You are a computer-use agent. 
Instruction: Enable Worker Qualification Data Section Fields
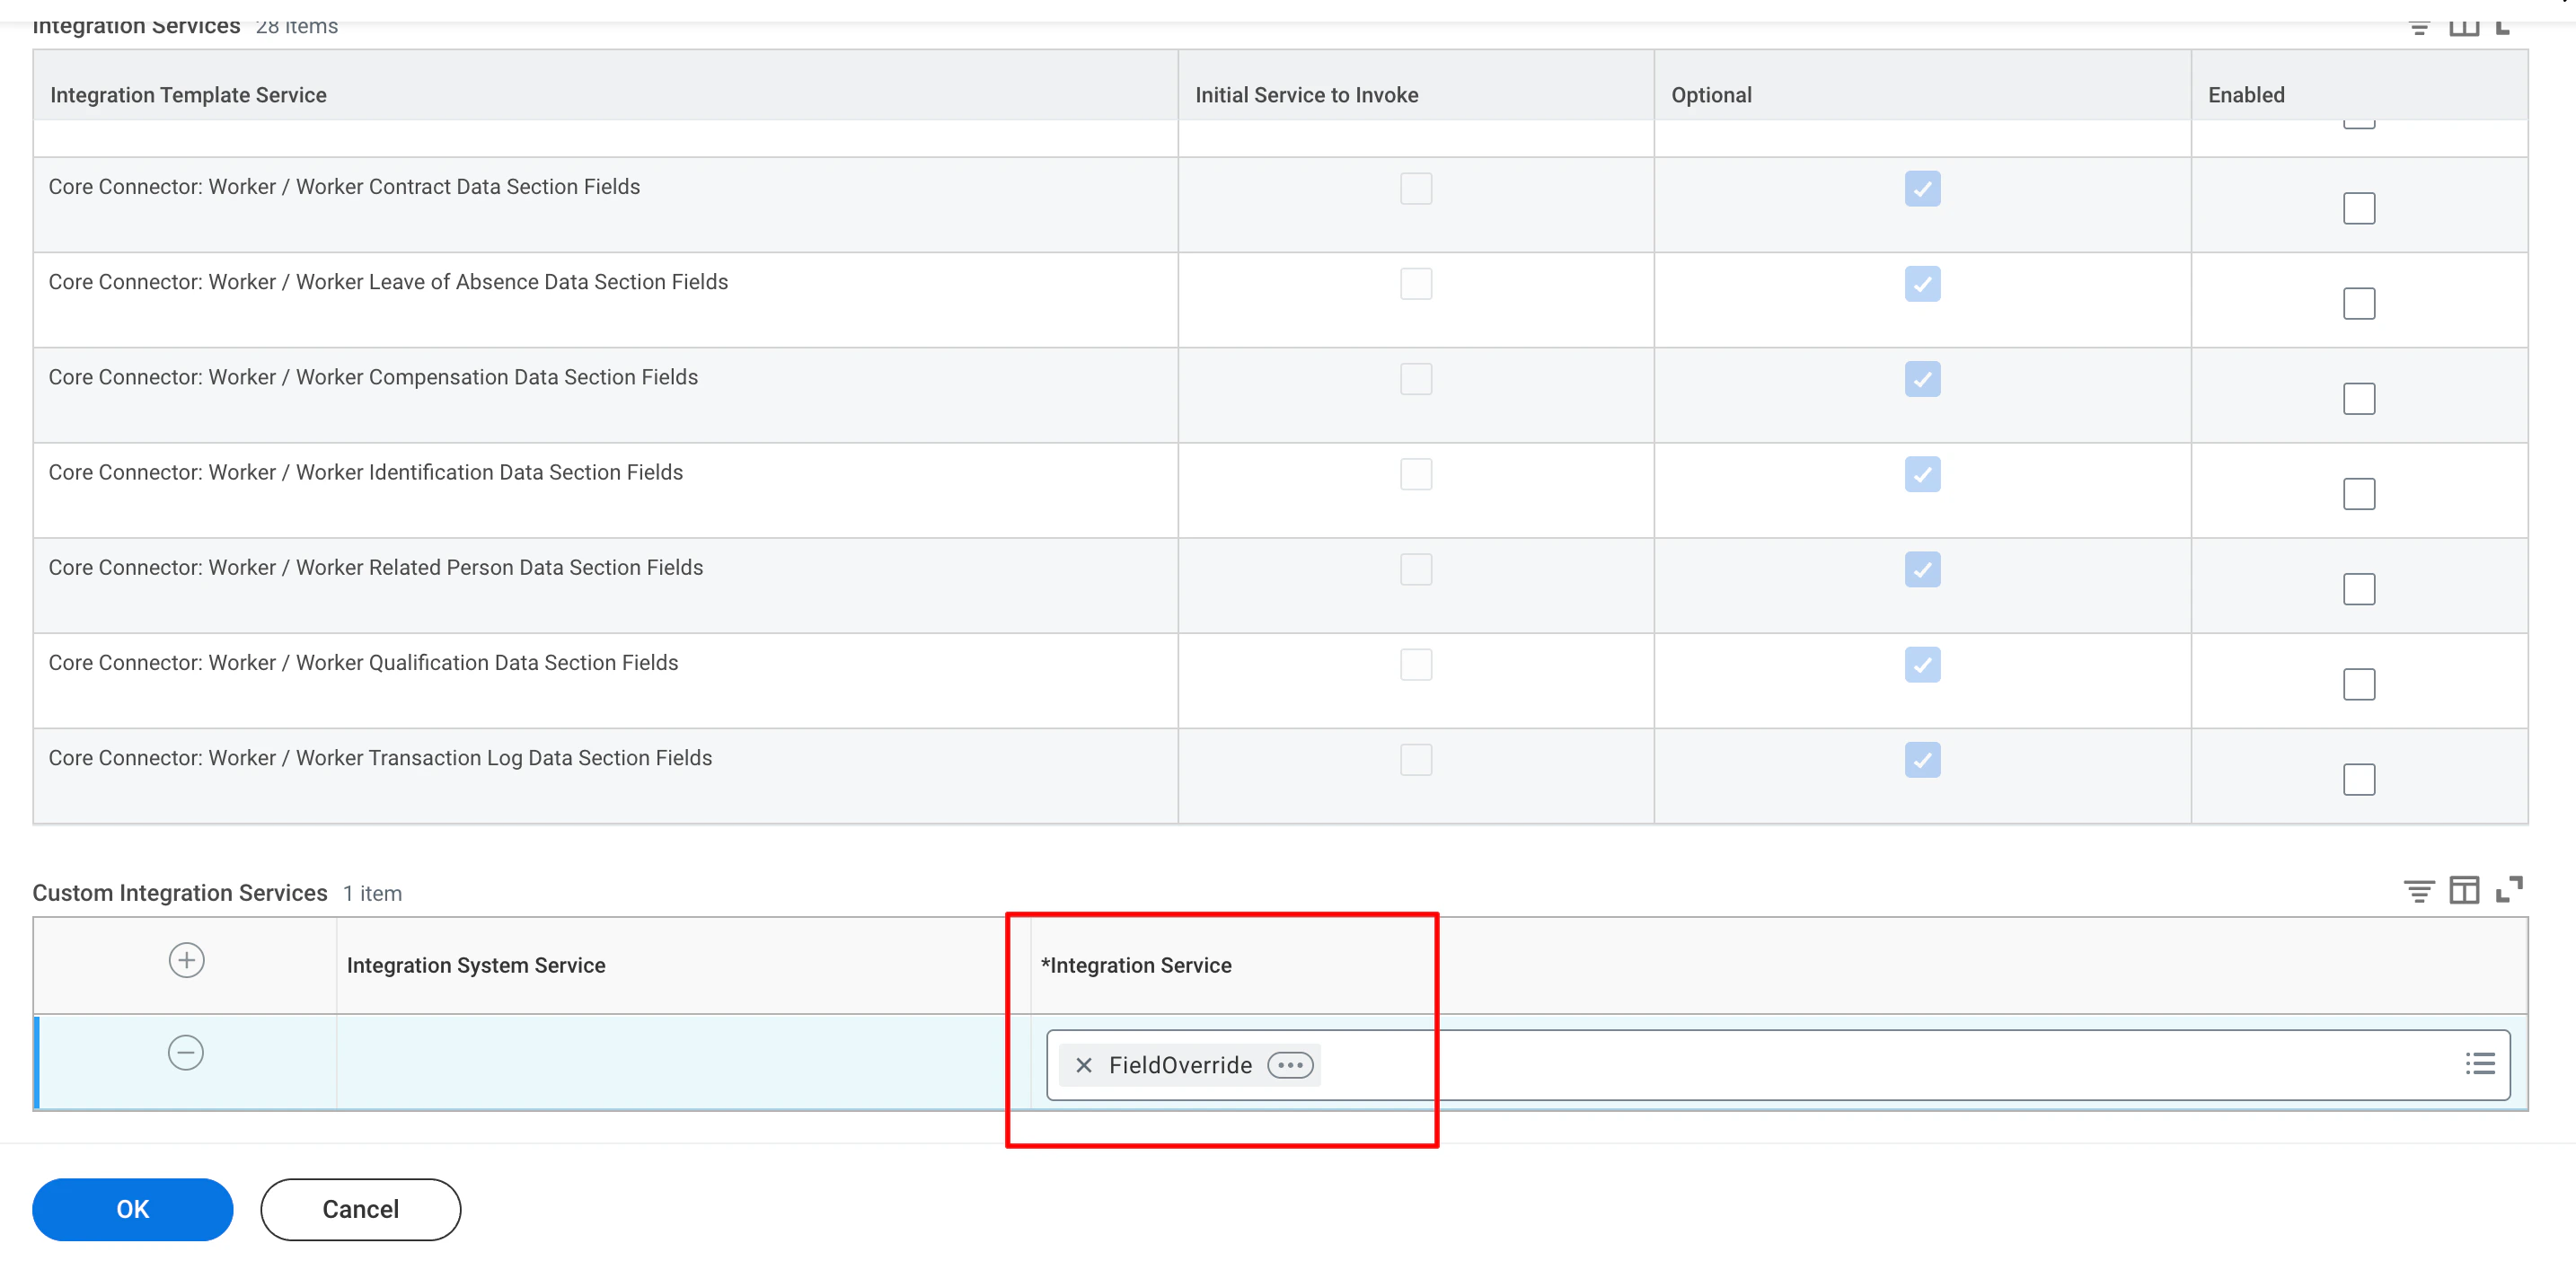click(x=2359, y=684)
